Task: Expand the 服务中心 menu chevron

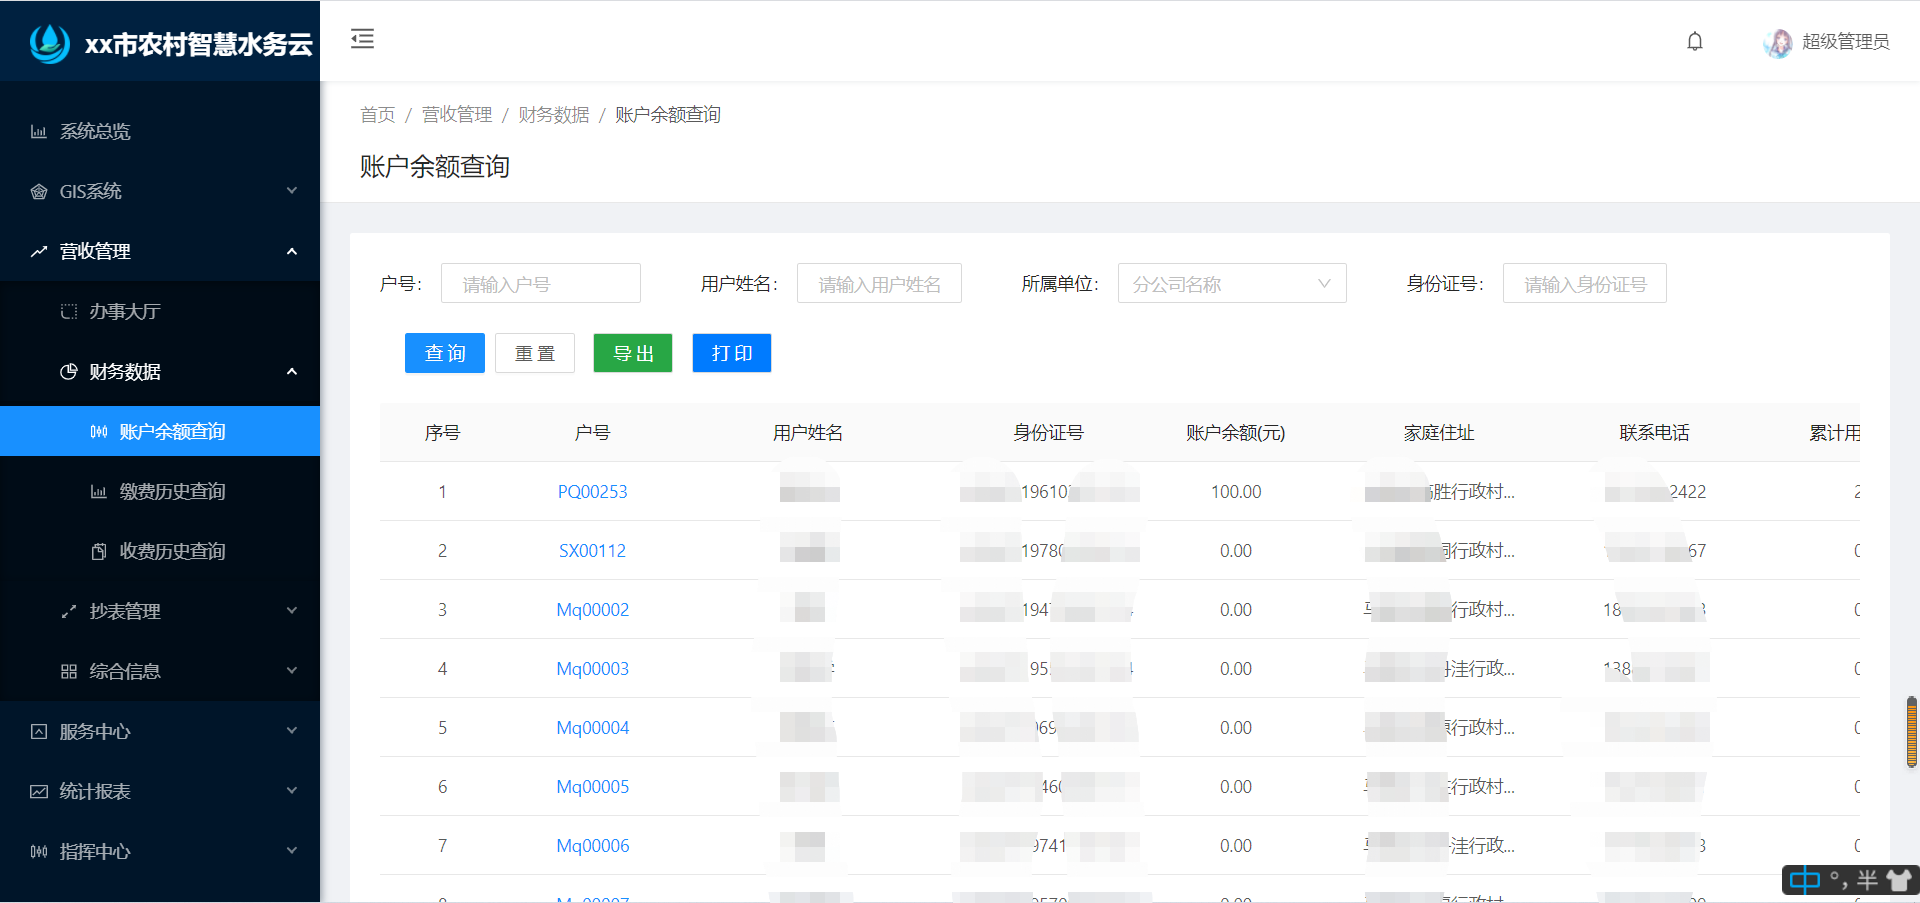Action: [x=292, y=730]
